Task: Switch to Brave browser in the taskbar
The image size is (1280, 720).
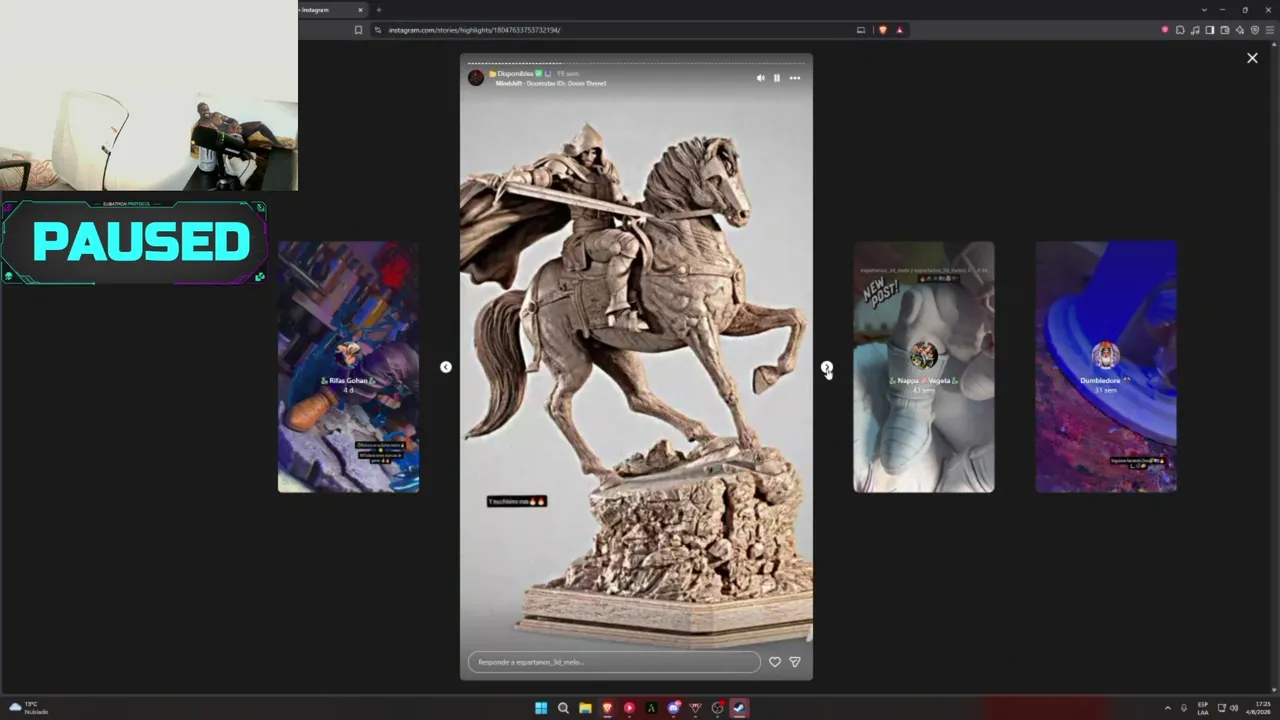Action: (607, 708)
